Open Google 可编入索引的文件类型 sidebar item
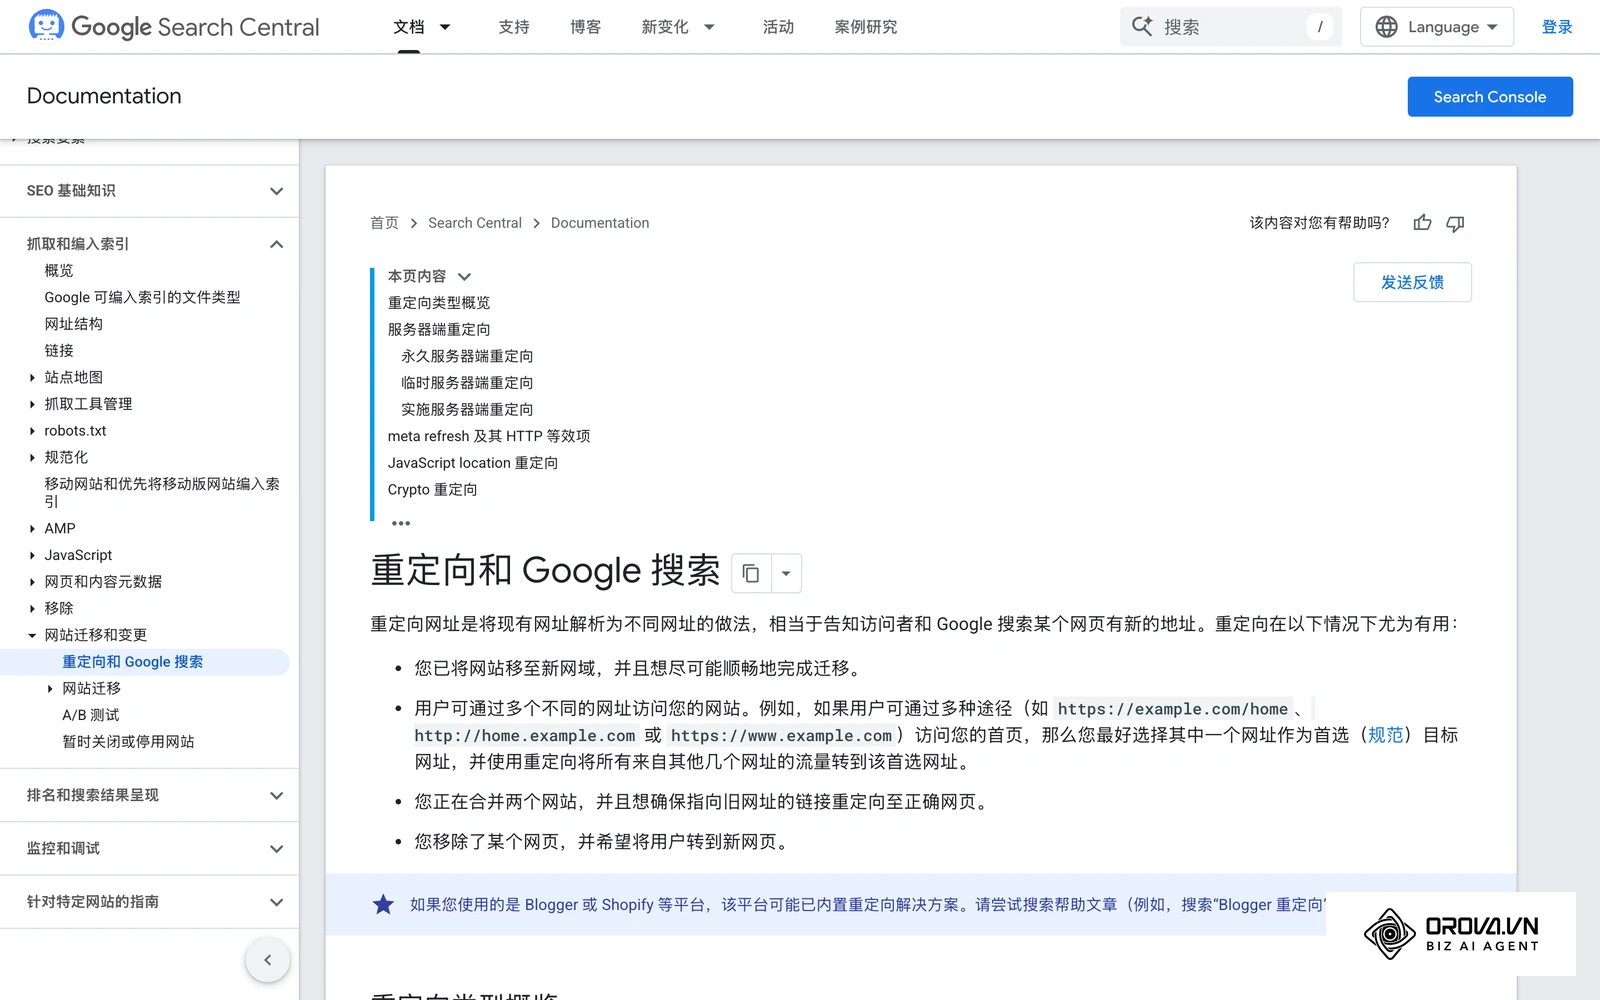Screen dimensions: 1600x1000 pyautogui.click(x=142, y=297)
